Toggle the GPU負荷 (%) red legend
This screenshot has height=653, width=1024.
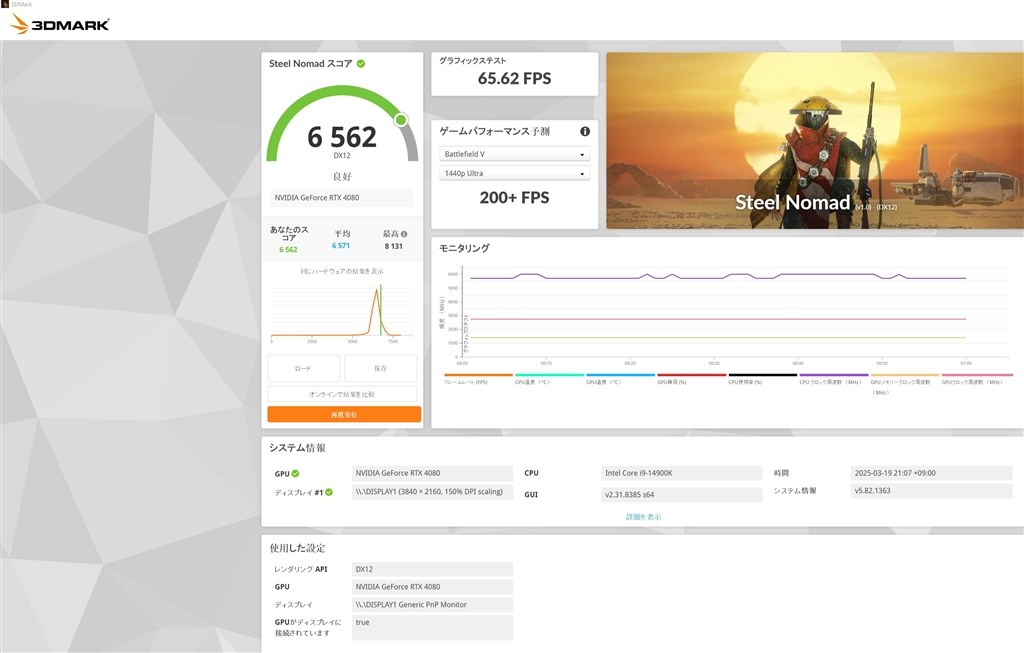point(692,379)
